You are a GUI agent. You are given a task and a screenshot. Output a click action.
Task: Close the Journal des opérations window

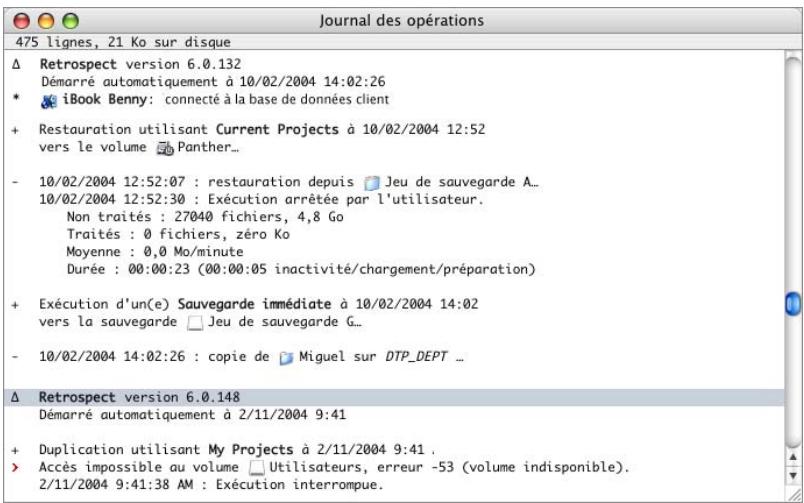tap(22, 21)
